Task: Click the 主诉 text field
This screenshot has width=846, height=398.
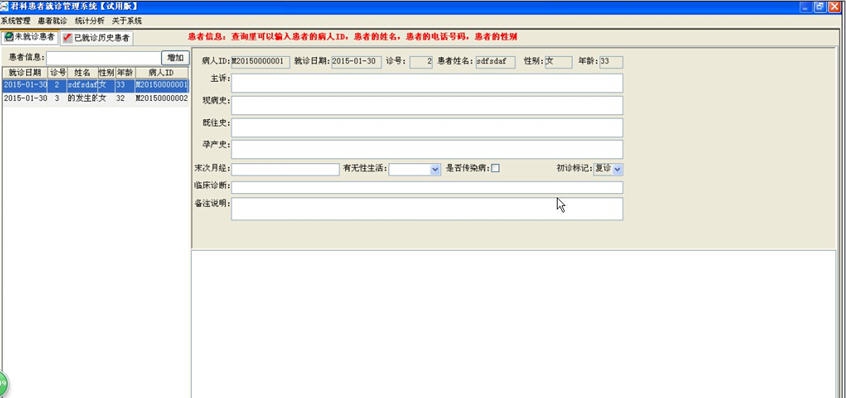Action: click(427, 83)
